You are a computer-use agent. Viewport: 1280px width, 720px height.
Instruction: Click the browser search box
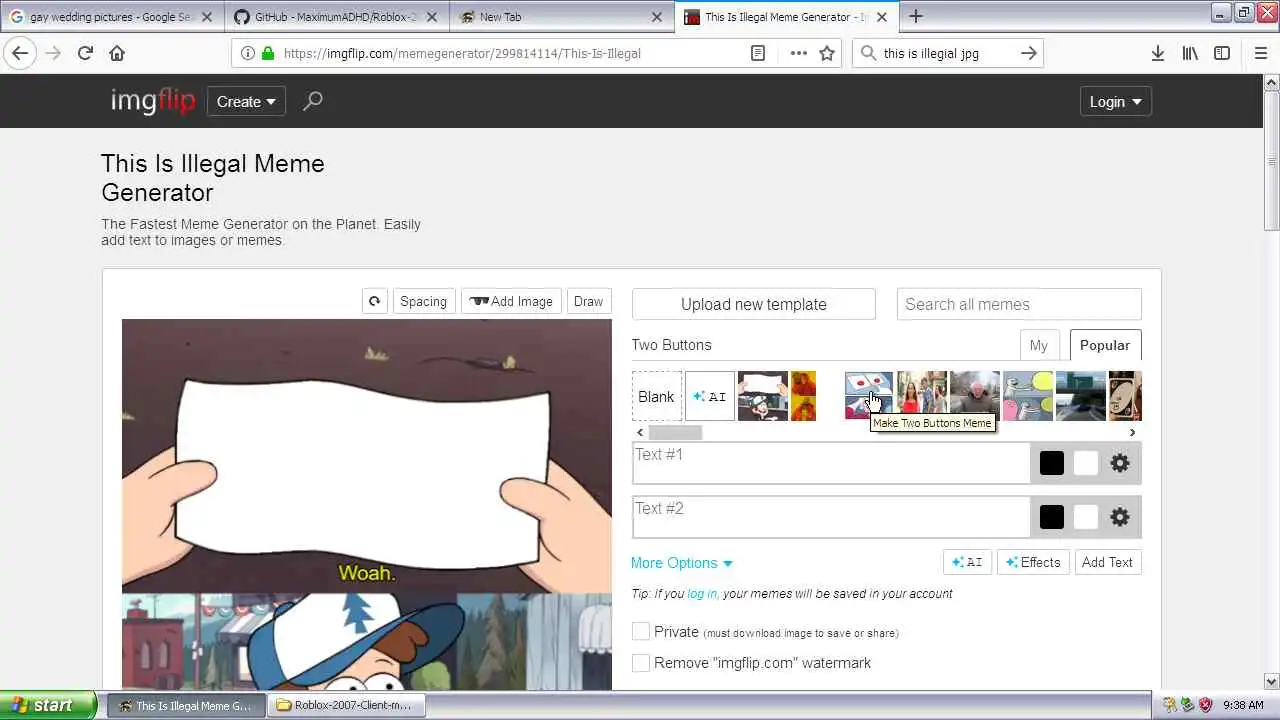click(947, 53)
